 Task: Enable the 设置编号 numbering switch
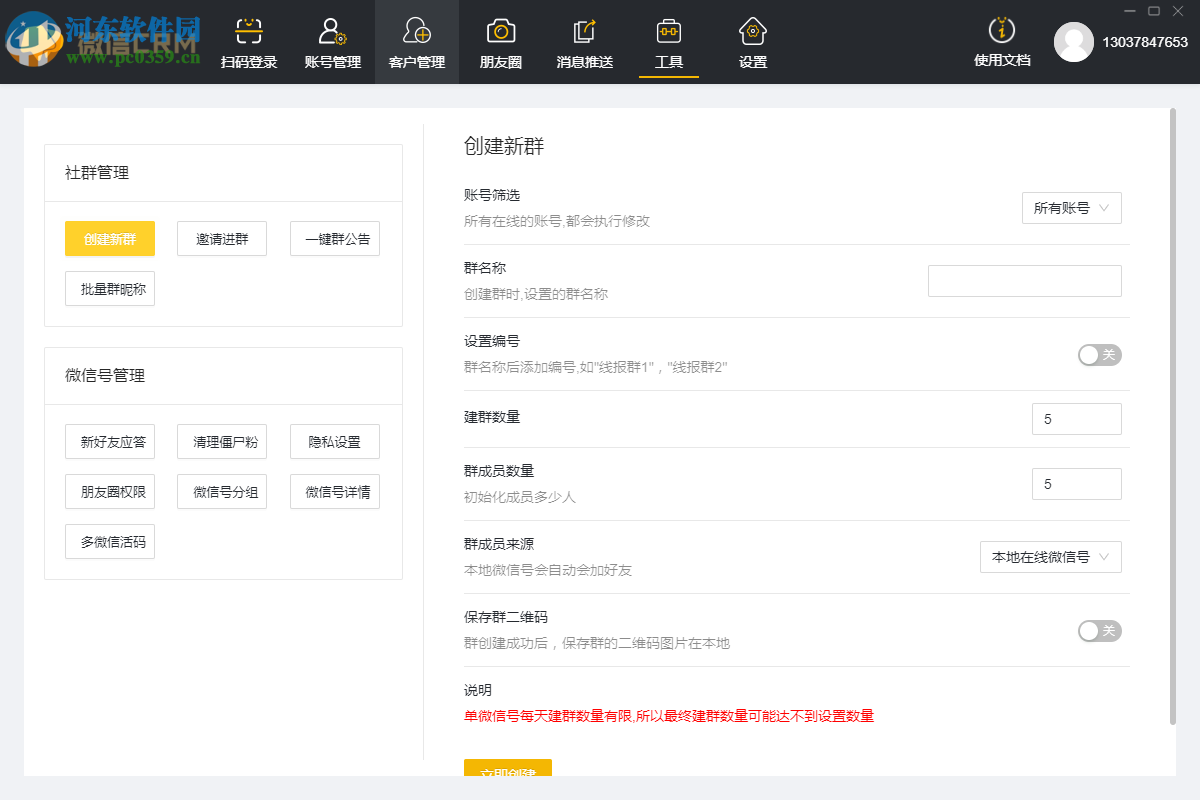tap(1099, 354)
